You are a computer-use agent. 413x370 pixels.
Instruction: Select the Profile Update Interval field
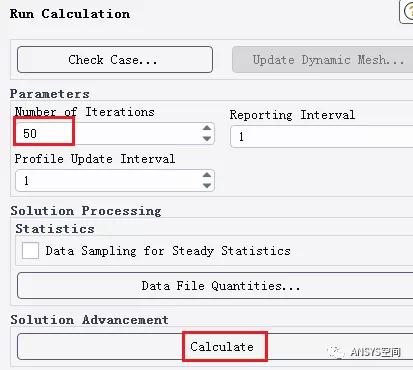click(108, 180)
